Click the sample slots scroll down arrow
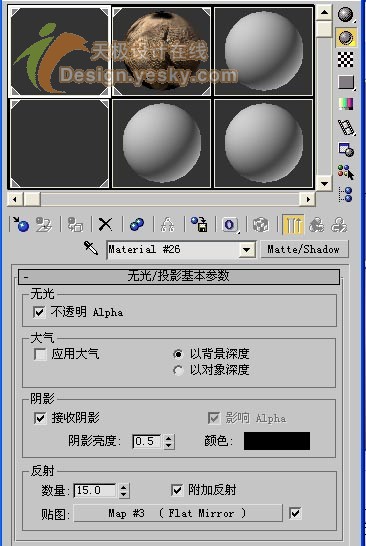366x546 pixels. (324, 183)
